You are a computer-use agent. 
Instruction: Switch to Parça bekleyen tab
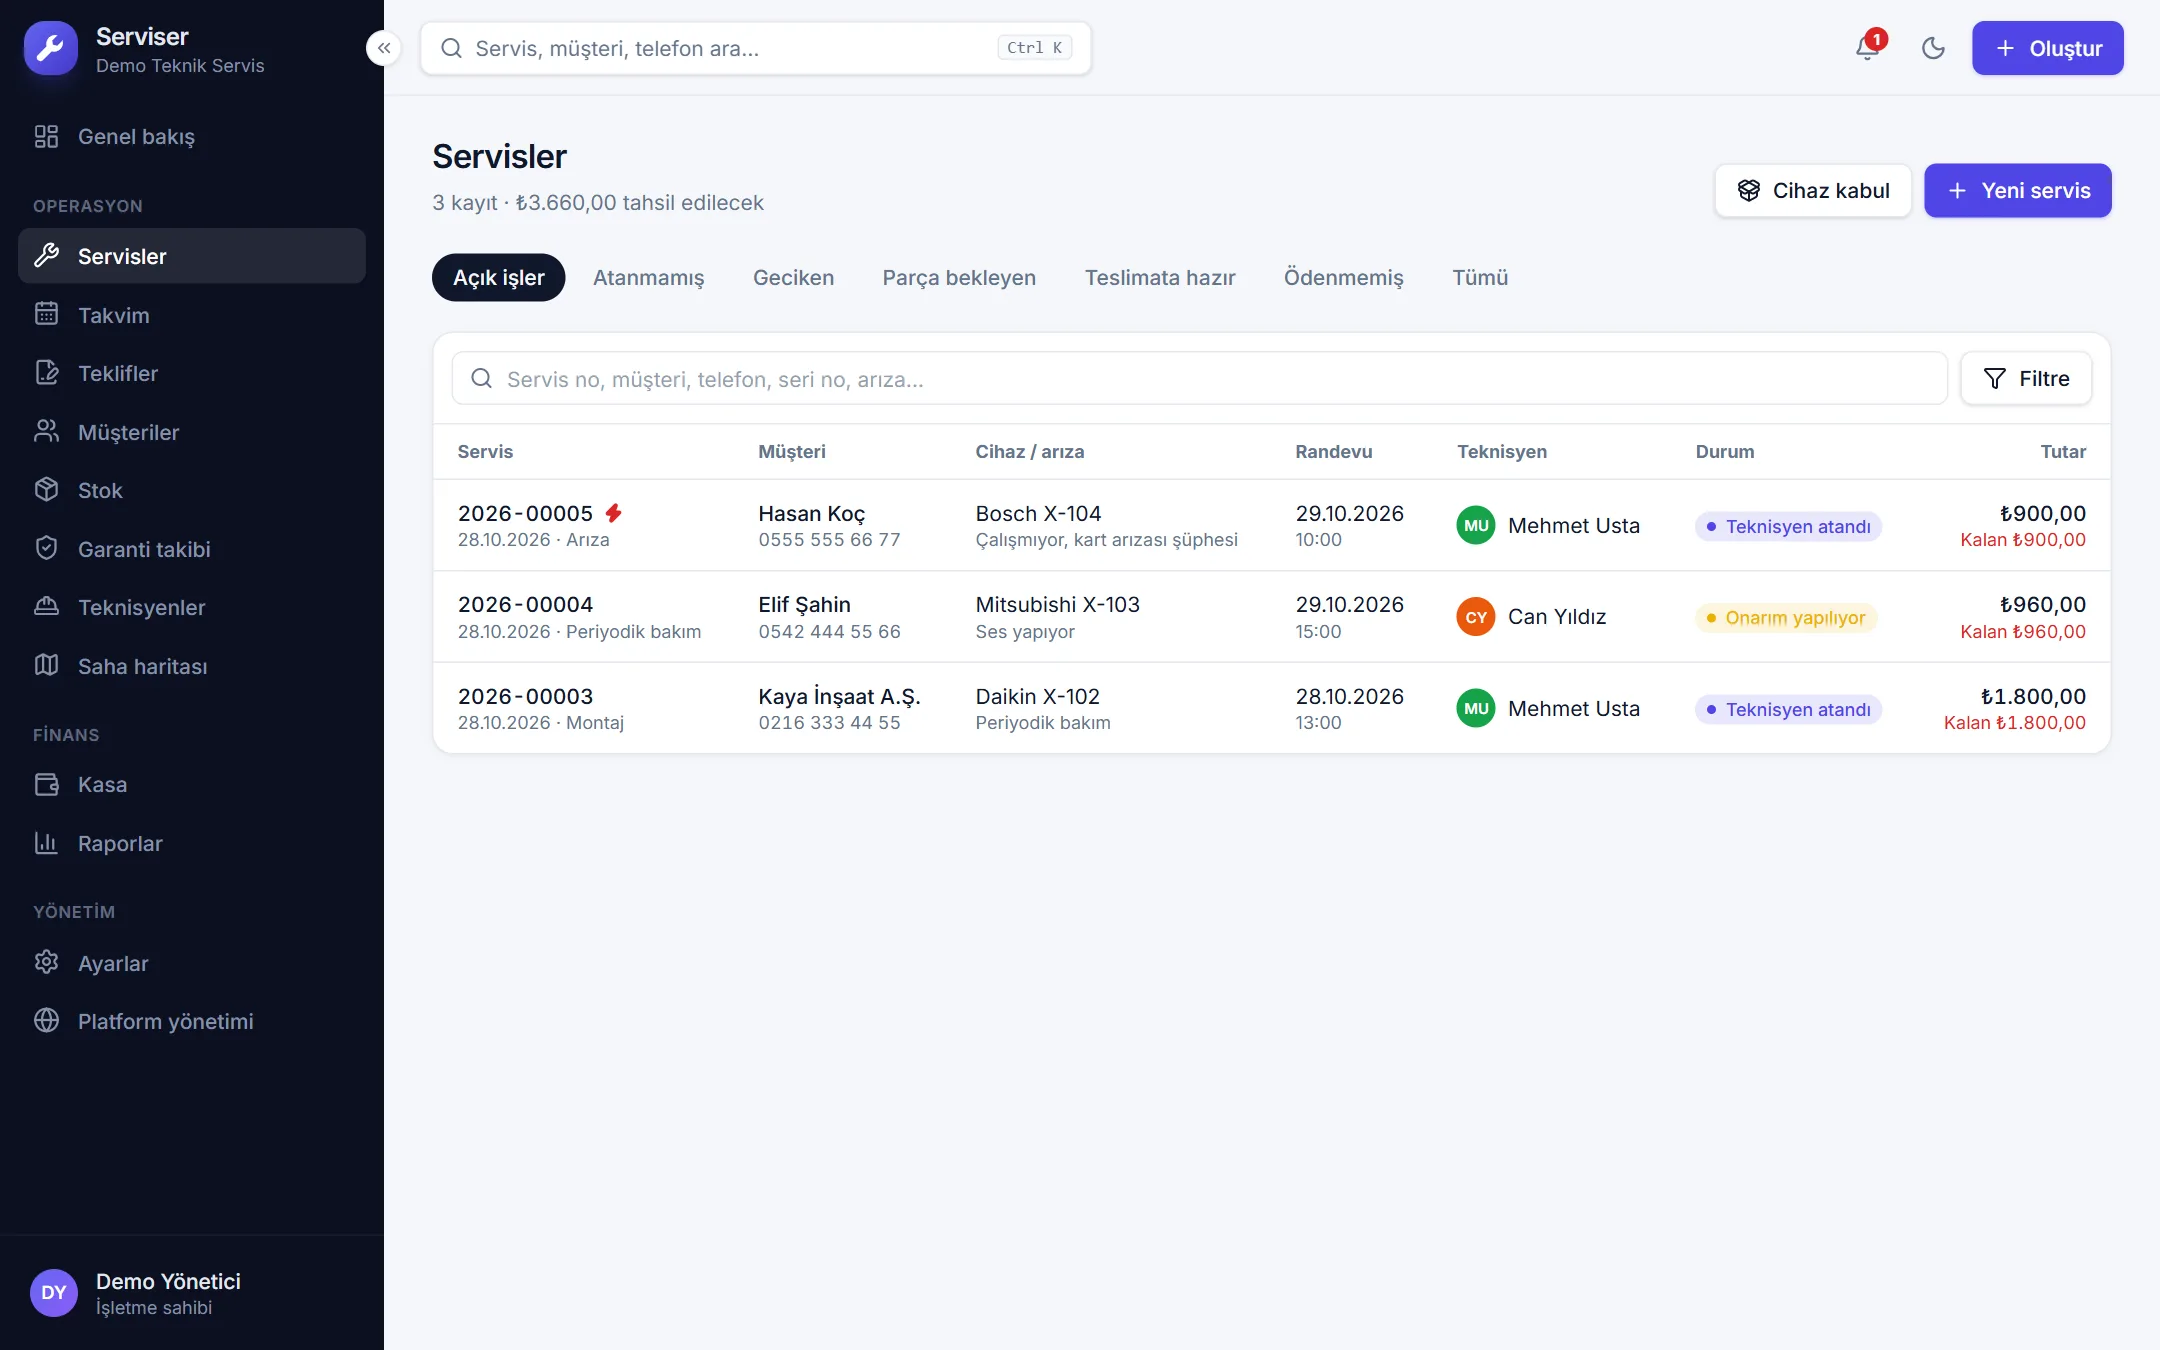(959, 277)
